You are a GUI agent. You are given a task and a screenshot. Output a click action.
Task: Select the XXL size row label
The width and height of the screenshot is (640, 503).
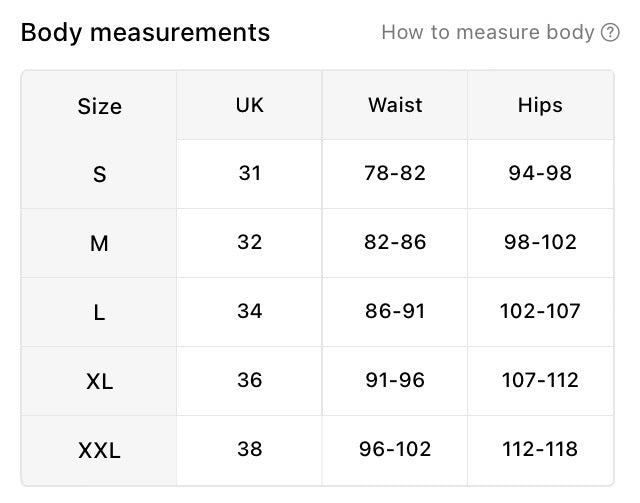[99, 451]
